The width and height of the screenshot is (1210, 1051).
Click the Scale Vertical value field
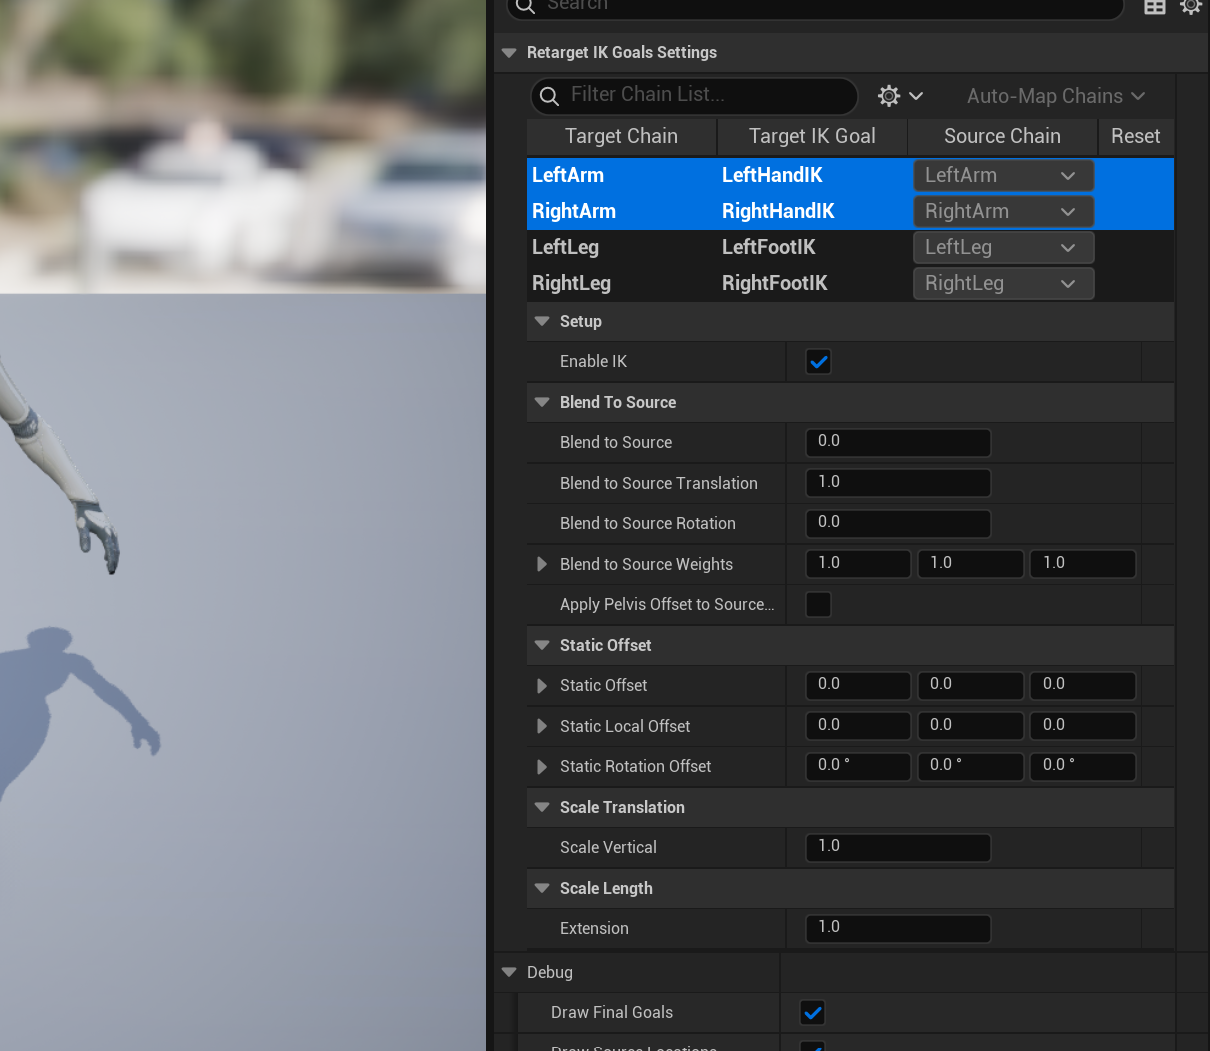click(897, 848)
